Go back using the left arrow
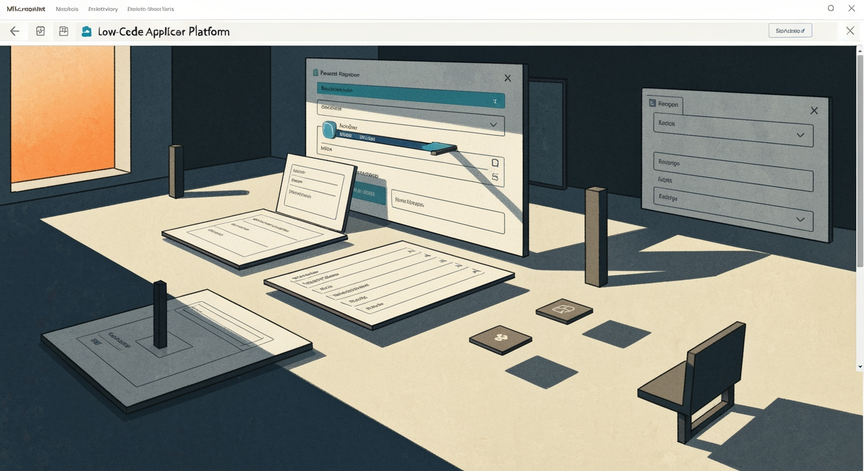864x471 pixels. 14,31
